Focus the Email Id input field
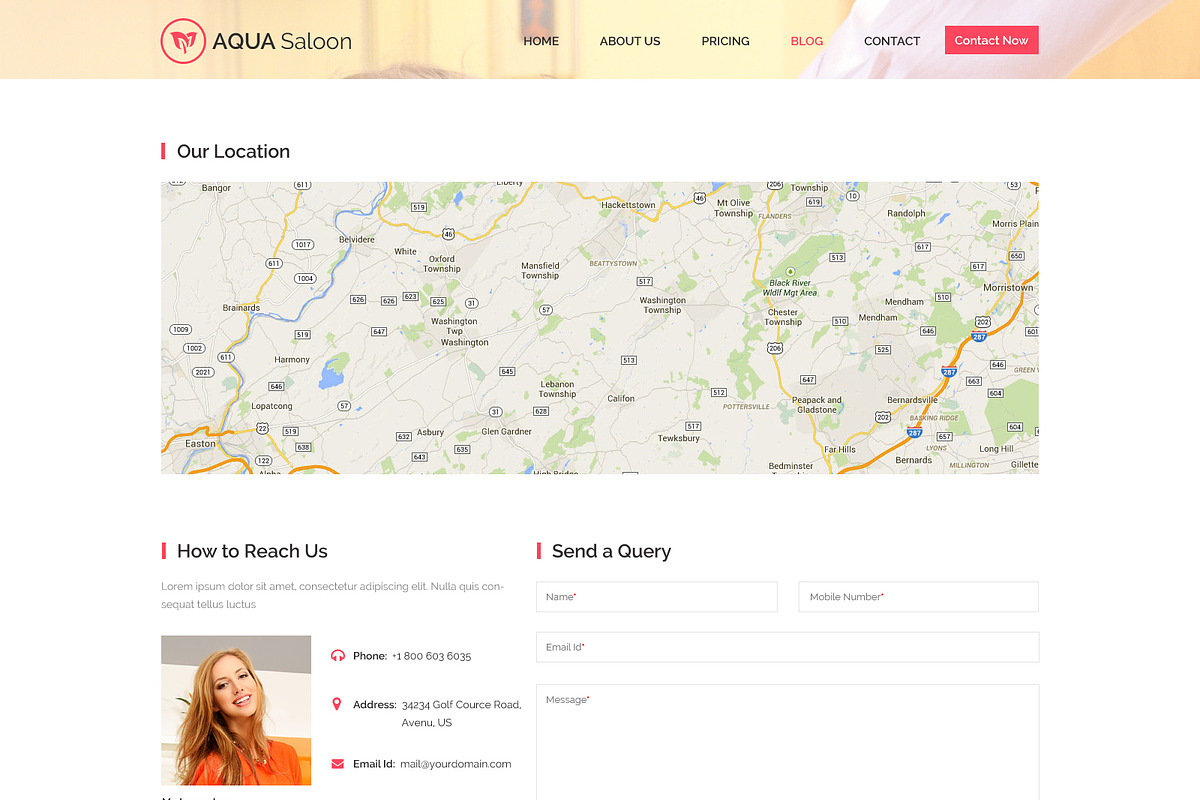Screen dimensions: 1200x800 click(787, 647)
